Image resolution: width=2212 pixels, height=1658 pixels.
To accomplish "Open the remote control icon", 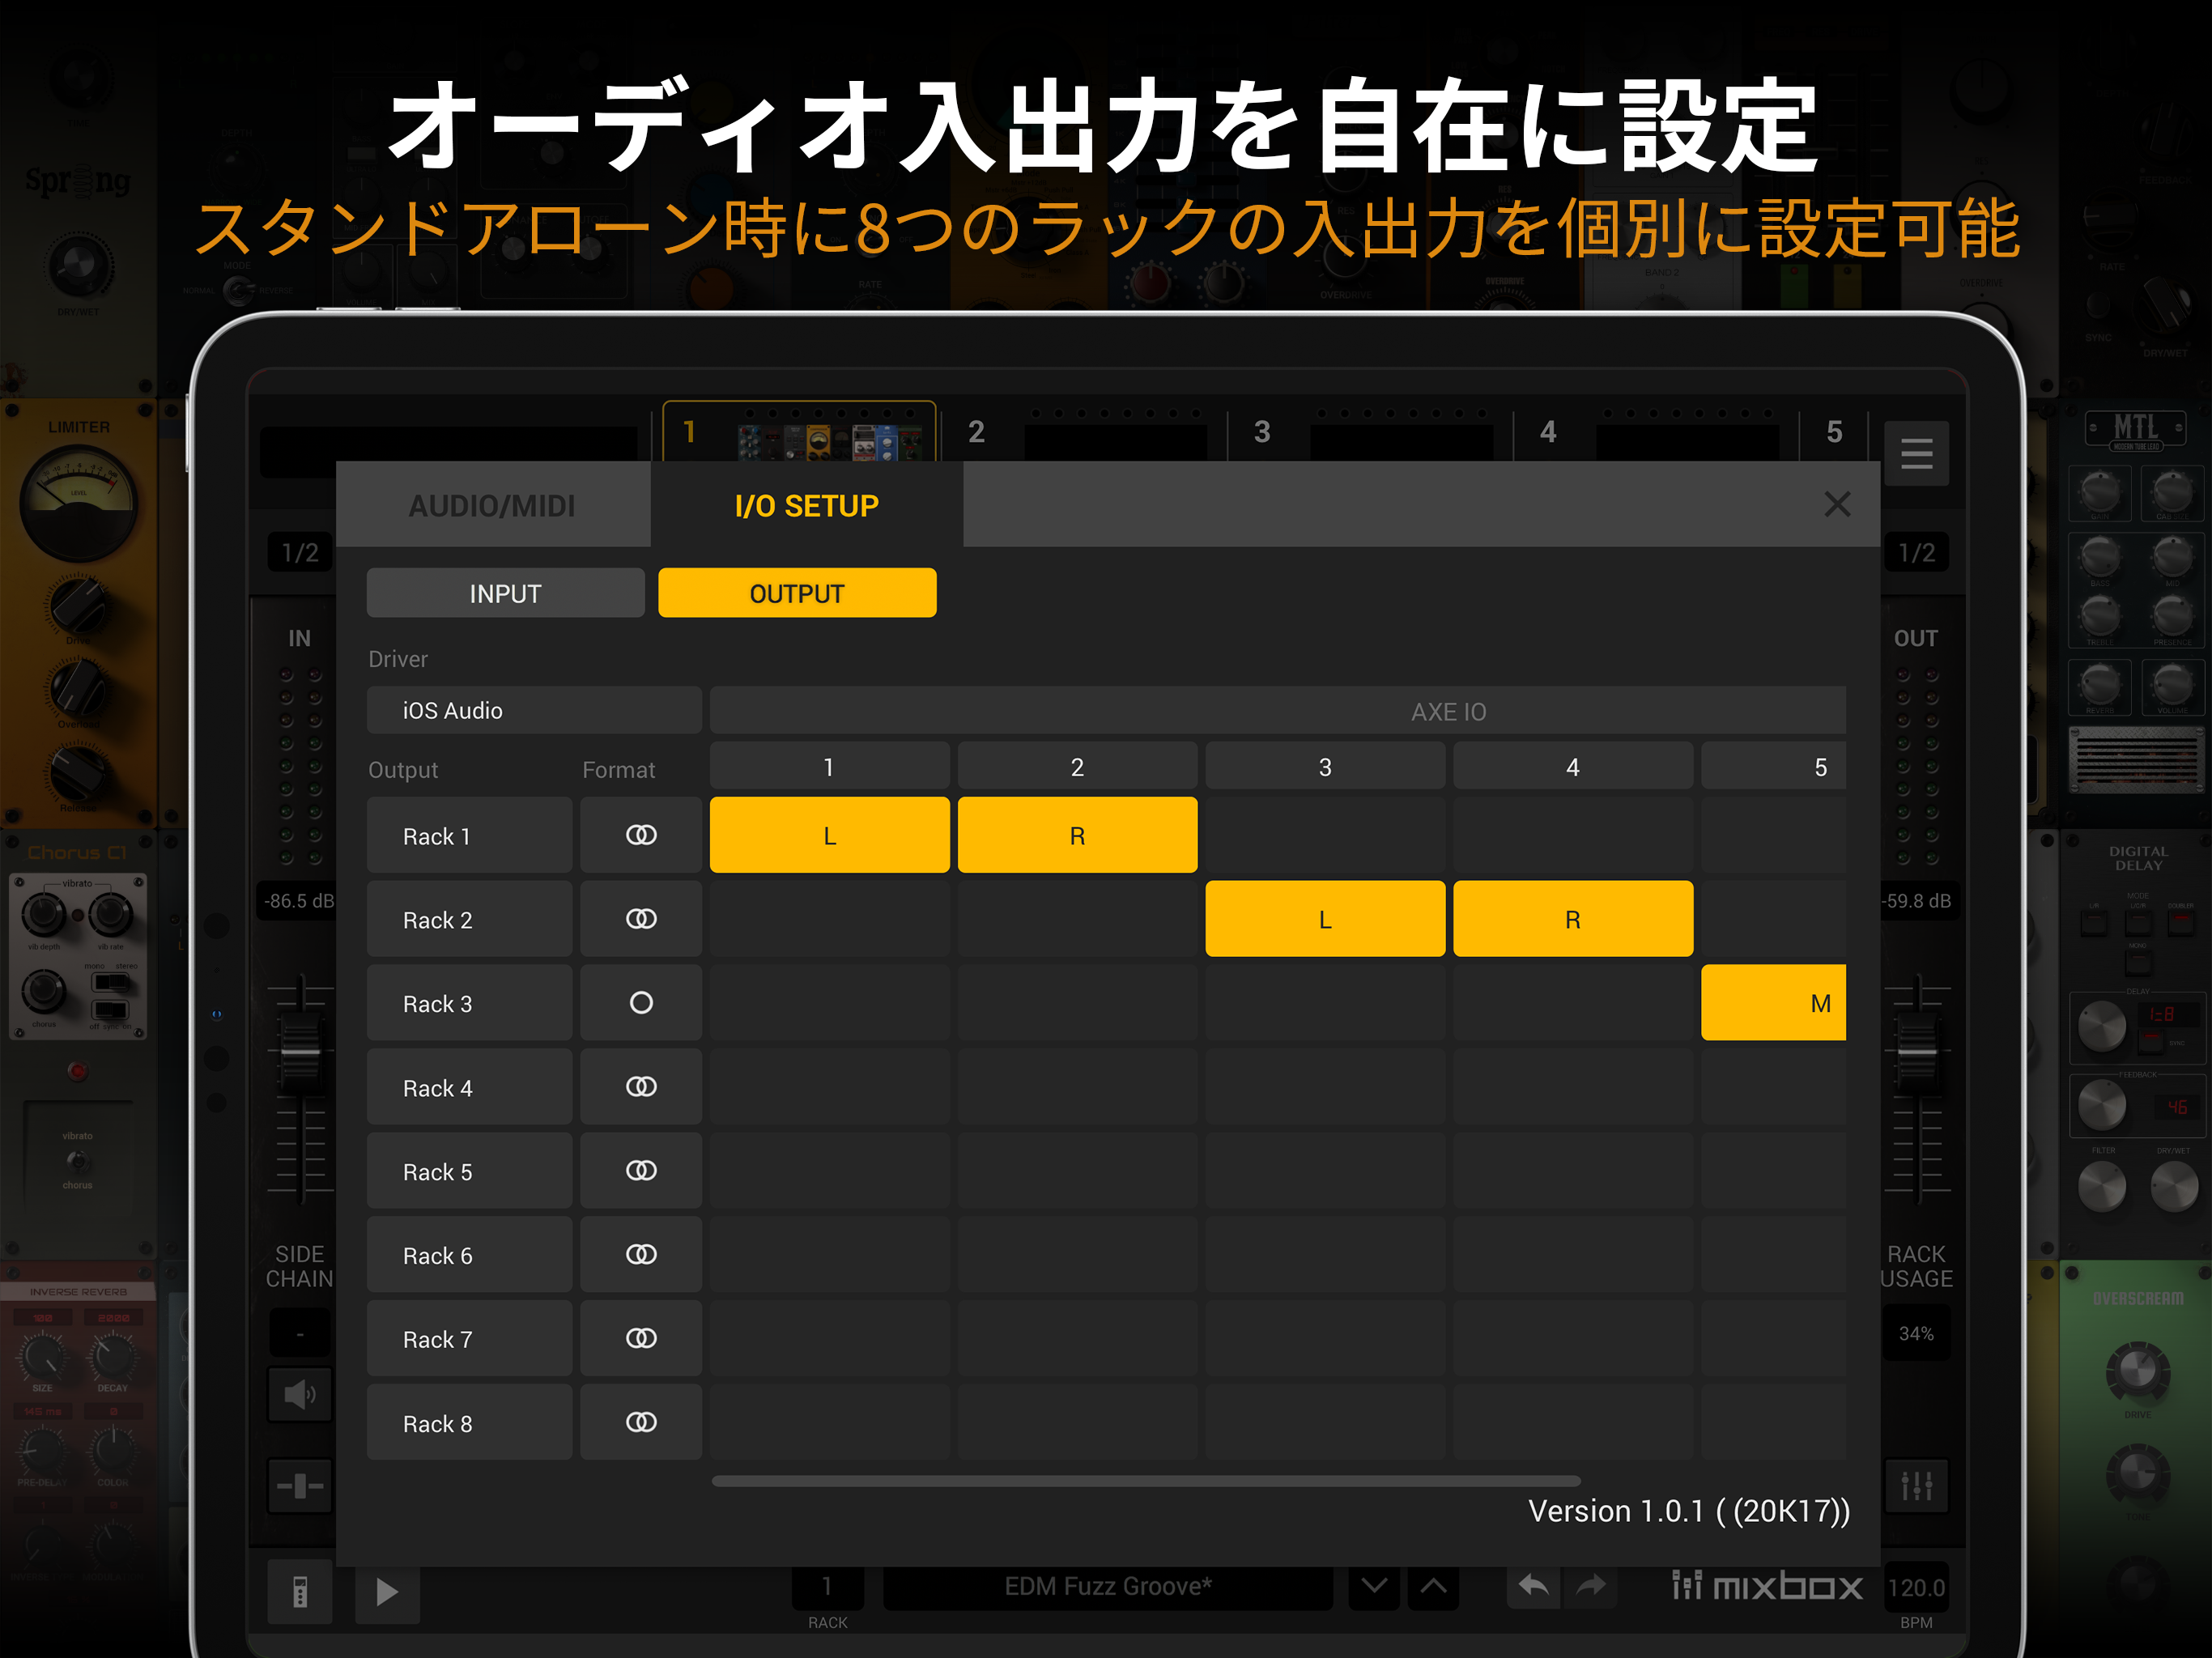I will [x=299, y=1592].
